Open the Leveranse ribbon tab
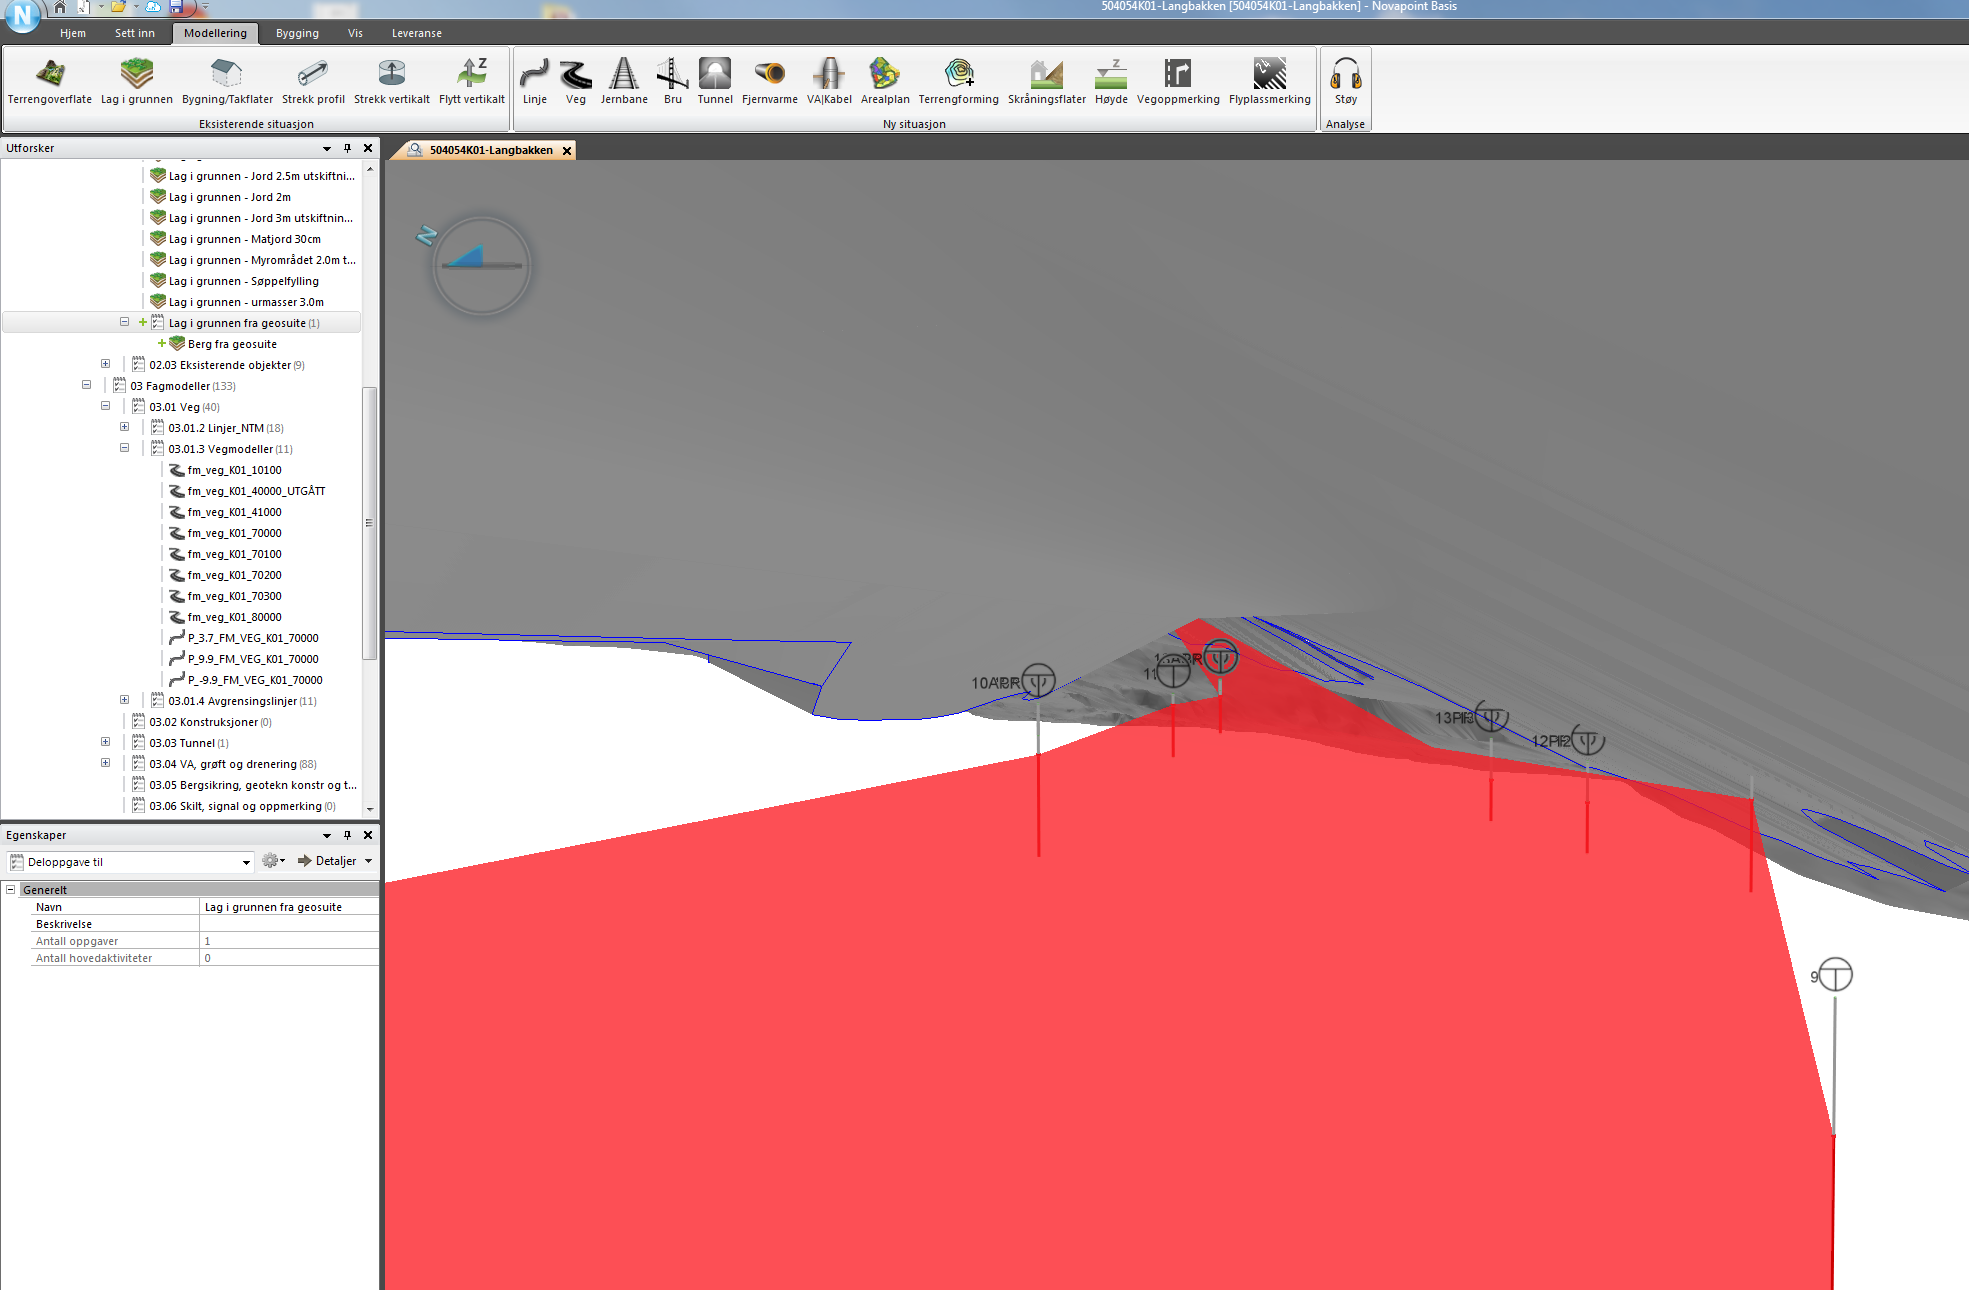The image size is (1969, 1290). 417,33
